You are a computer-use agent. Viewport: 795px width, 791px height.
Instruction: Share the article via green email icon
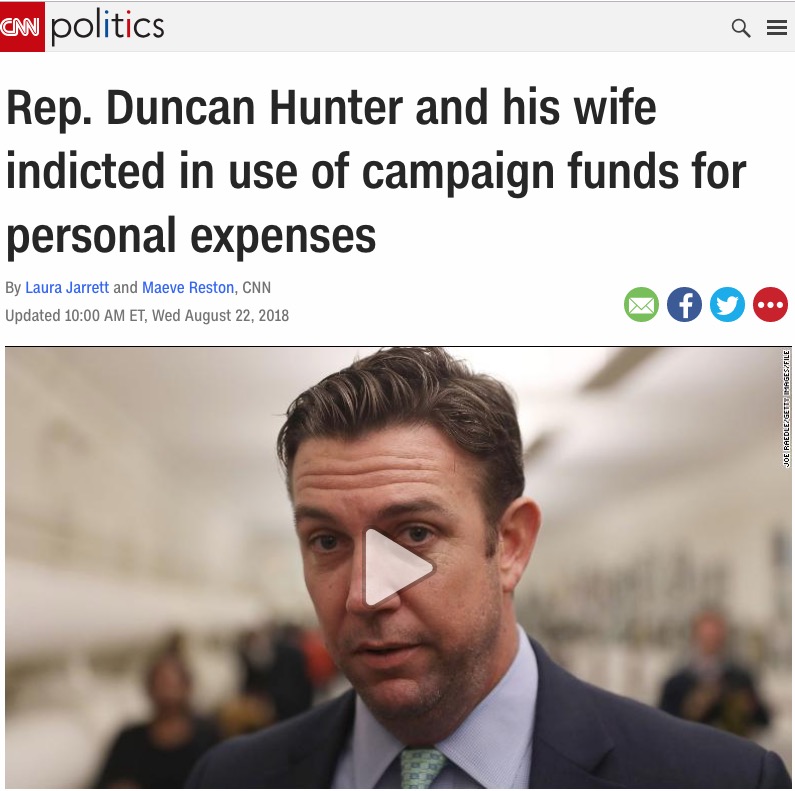[641, 304]
